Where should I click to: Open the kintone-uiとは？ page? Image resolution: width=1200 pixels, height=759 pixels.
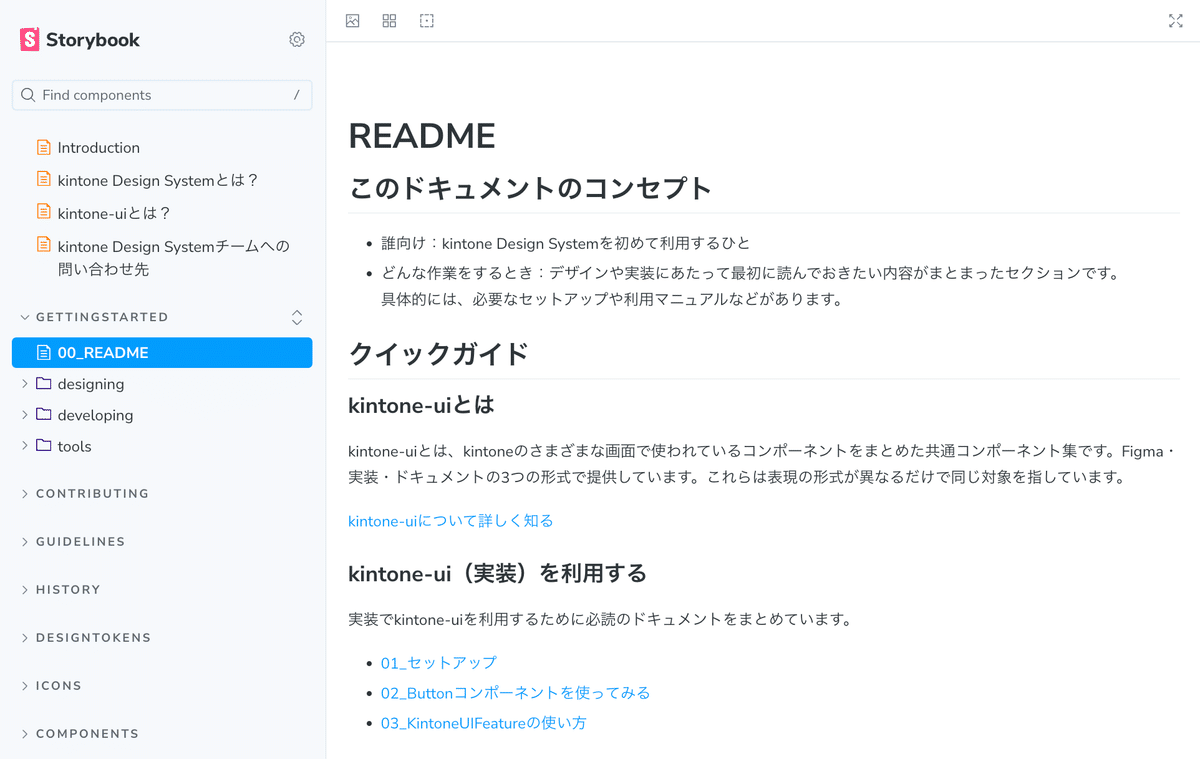(x=115, y=213)
